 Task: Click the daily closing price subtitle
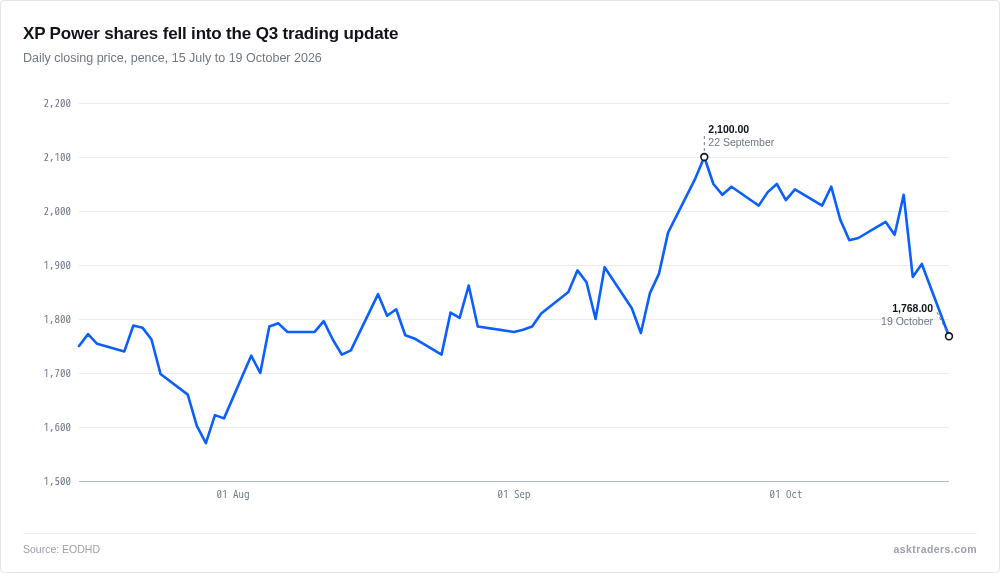172,58
